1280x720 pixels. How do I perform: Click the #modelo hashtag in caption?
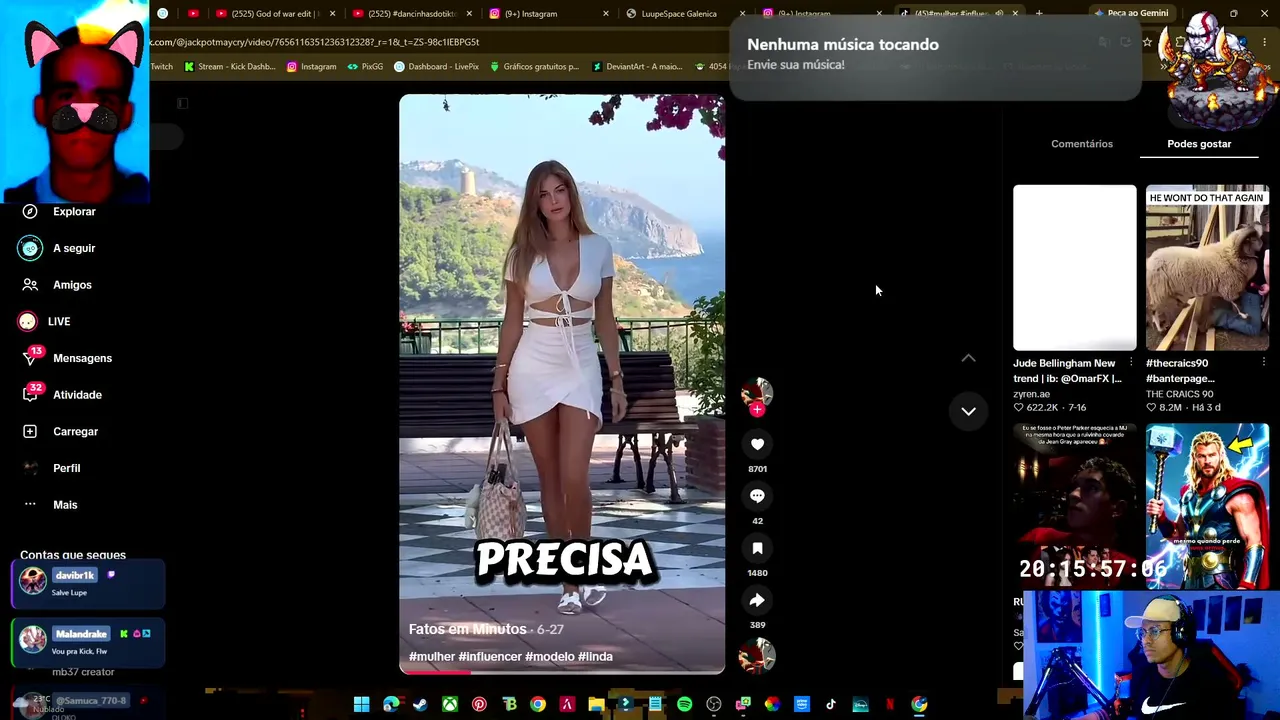[x=550, y=657]
